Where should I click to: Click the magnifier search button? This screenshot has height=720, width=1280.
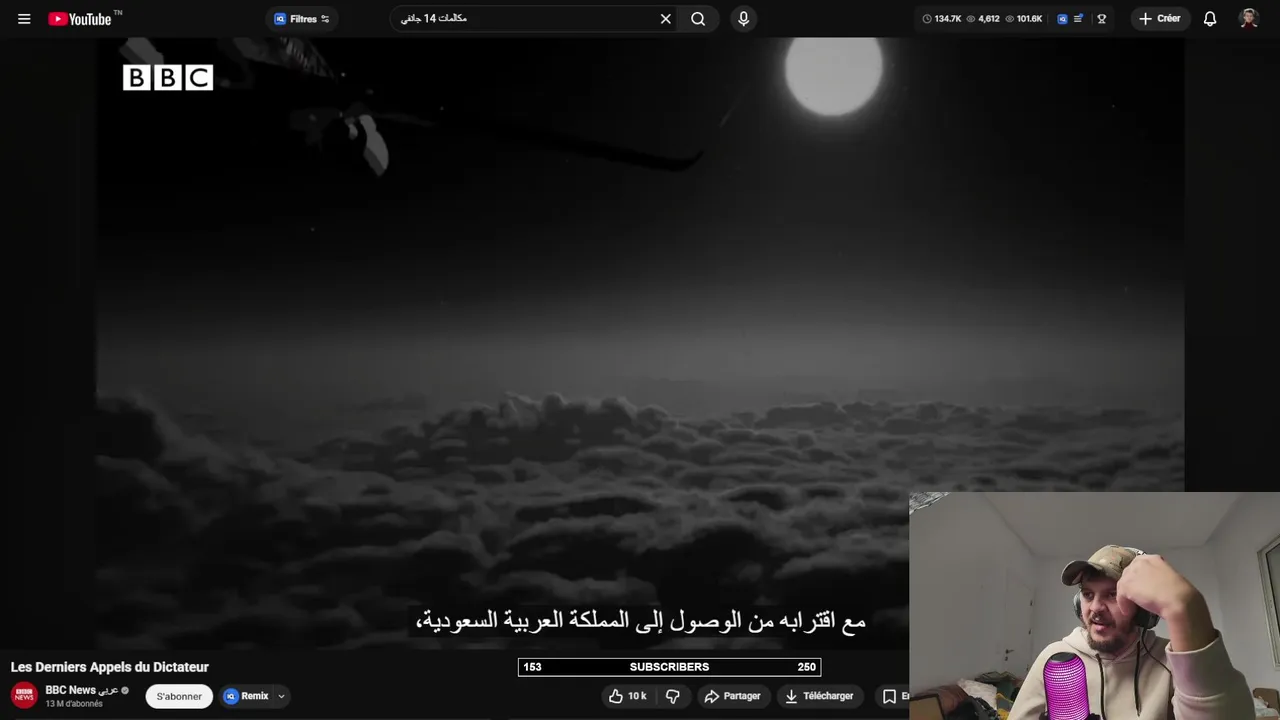tap(698, 19)
